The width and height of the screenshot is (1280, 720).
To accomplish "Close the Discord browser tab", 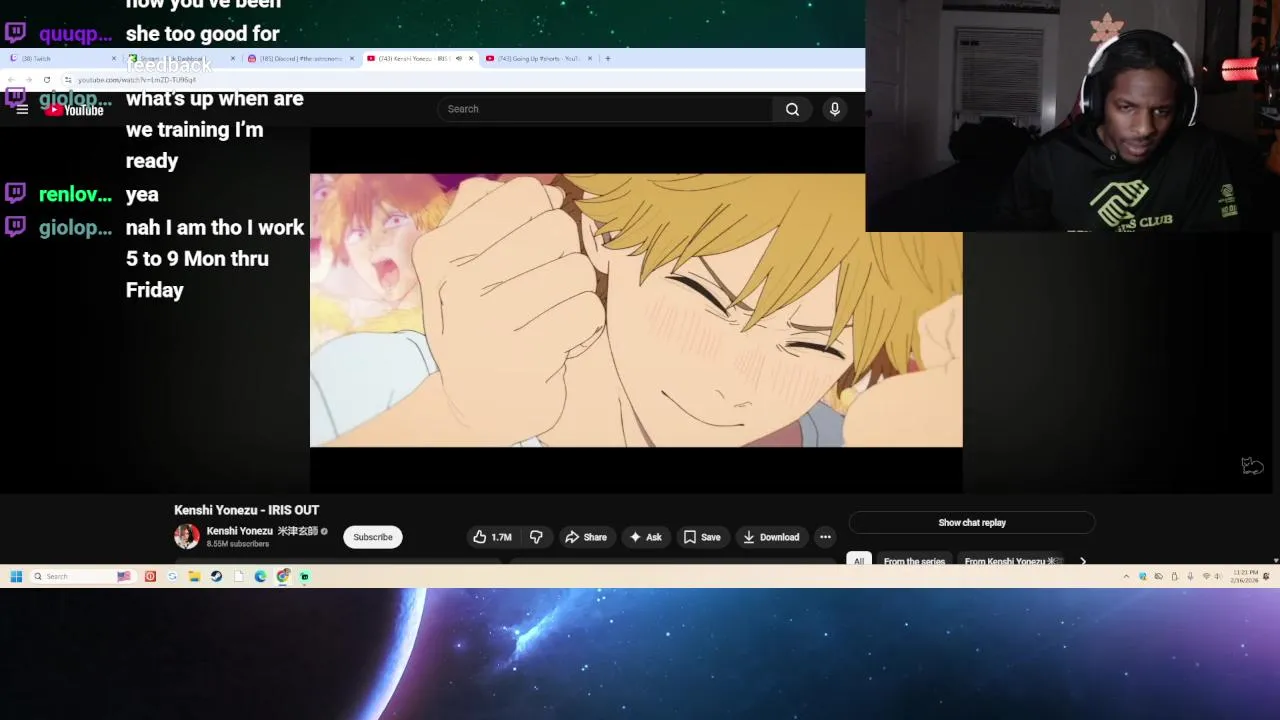I will [352, 58].
